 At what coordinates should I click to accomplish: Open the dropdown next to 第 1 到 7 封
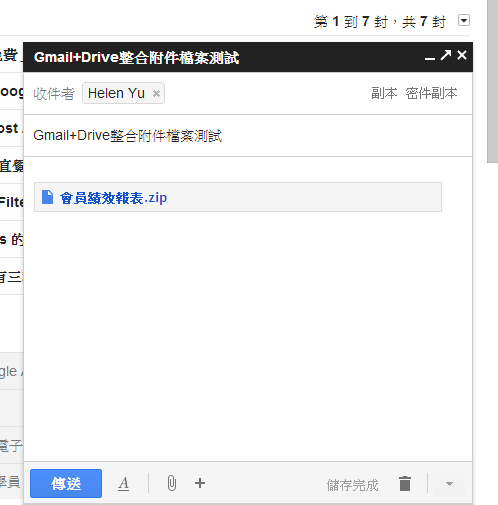(464, 20)
